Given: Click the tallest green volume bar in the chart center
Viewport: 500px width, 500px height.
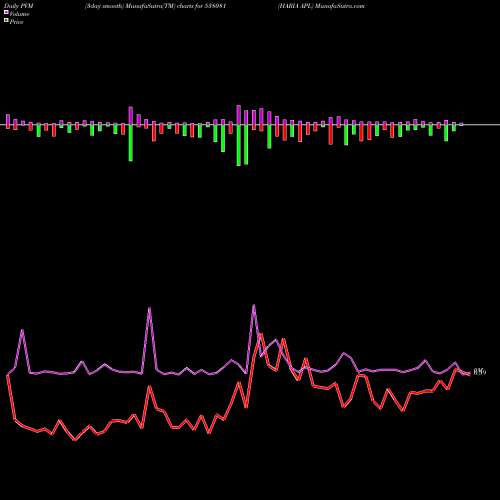Looking at the screenshot, I should [x=239, y=145].
